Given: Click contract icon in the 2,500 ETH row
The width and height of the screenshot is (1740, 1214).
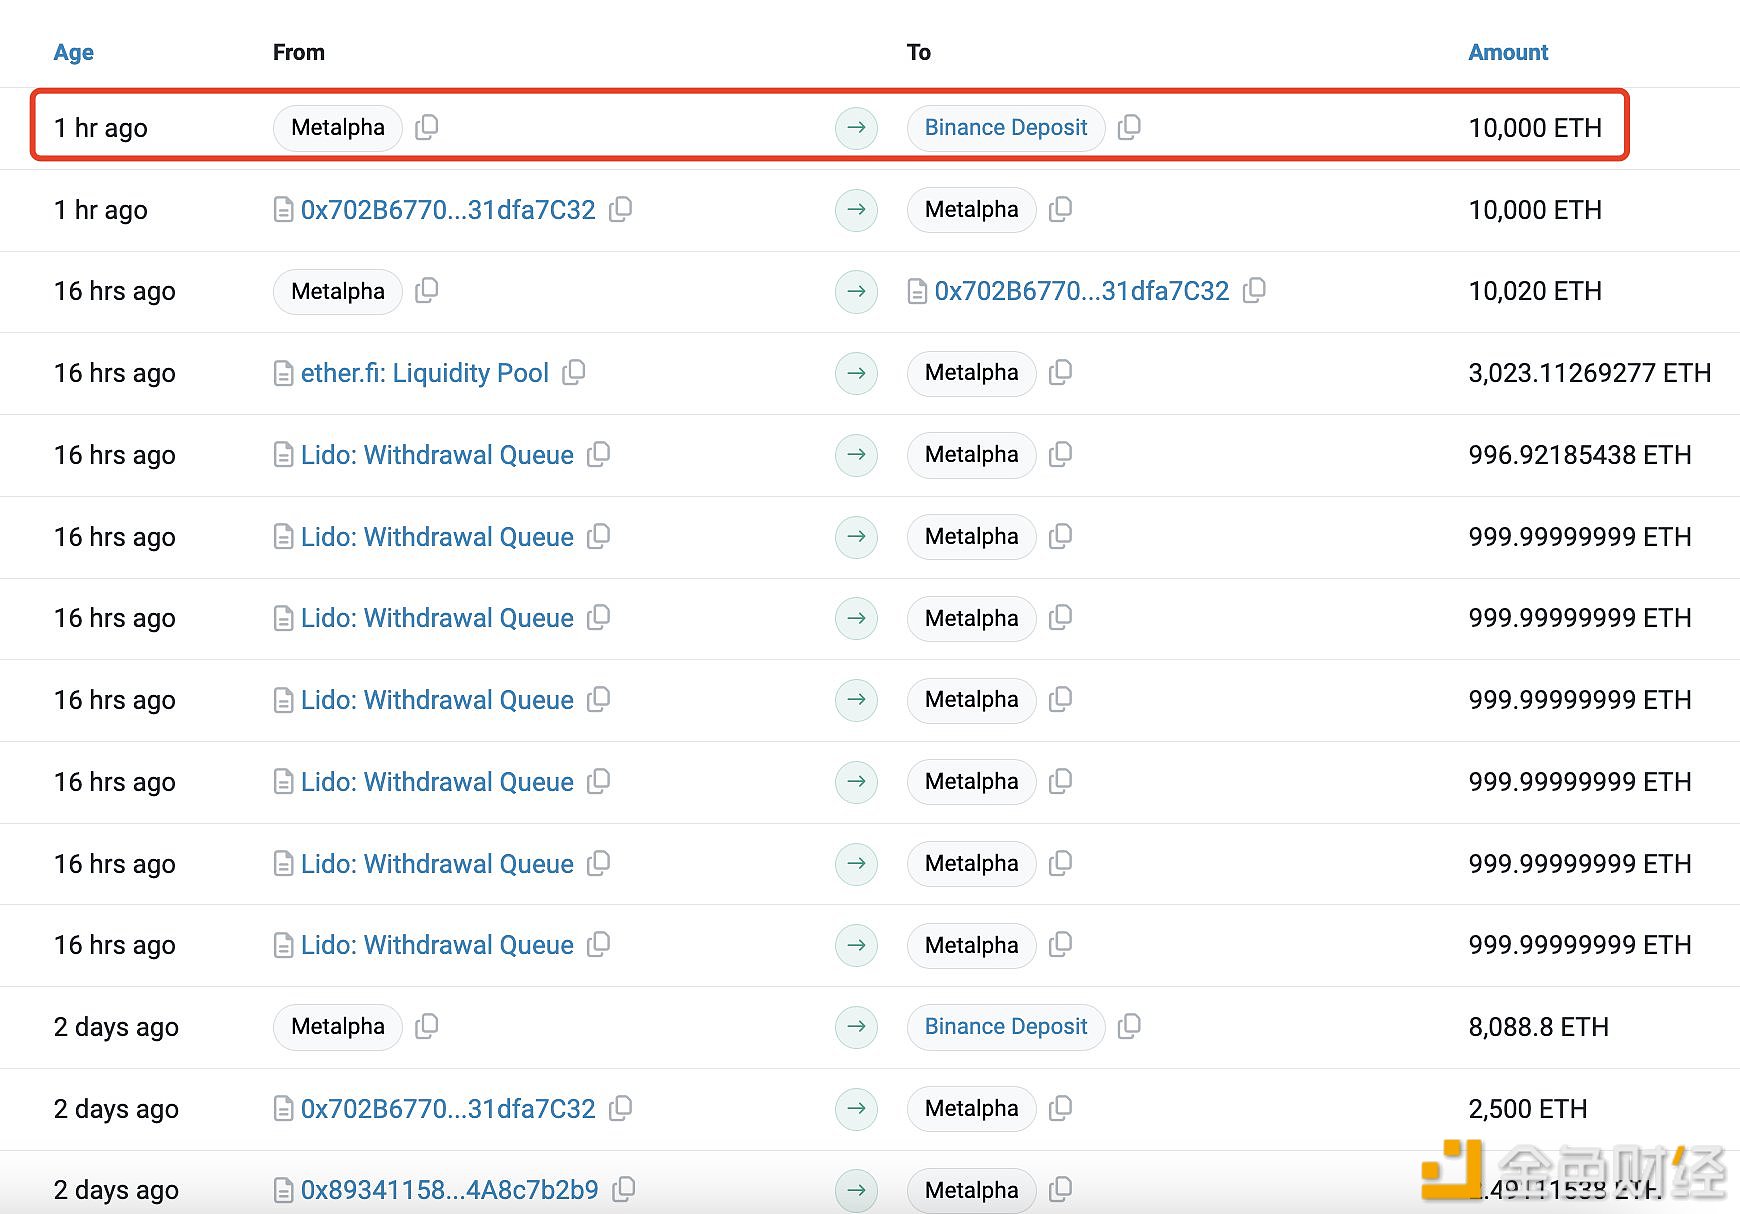Looking at the screenshot, I should (283, 1109).
